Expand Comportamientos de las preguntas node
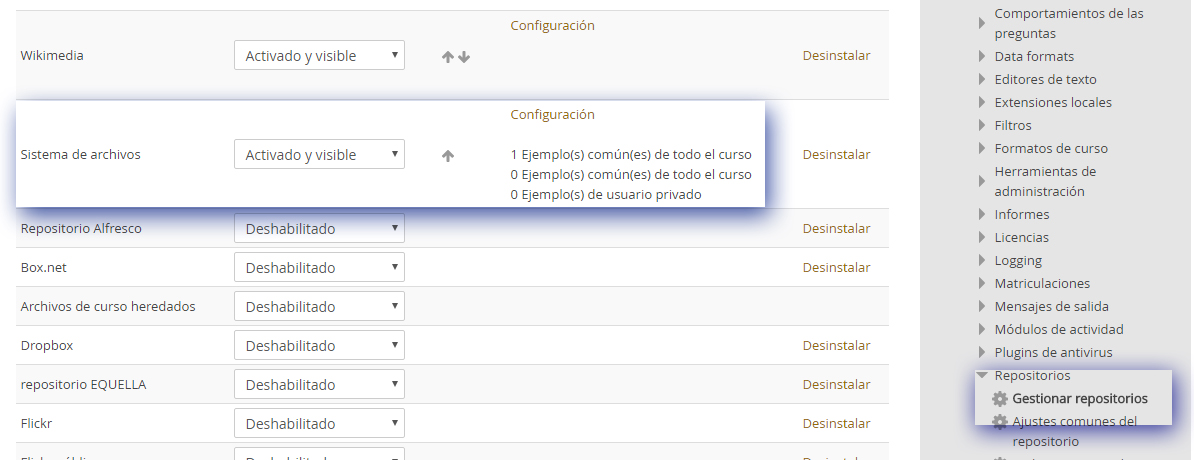Viewport: 1194px width, 460px height. 982,24
